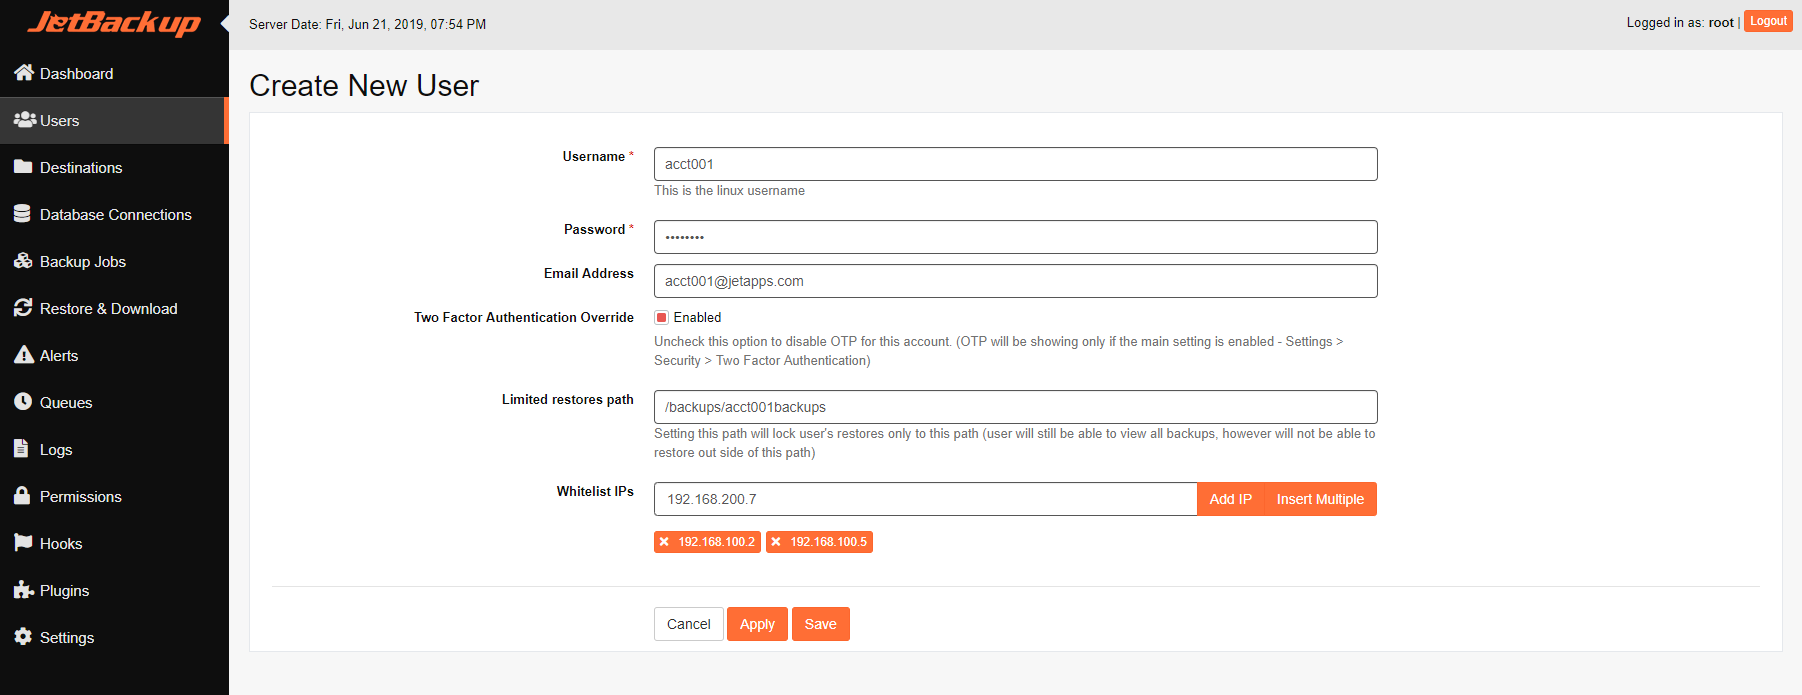Click the Logs document icon
Viewport: 1802px width, 695px height.
[x=21, y=448]
